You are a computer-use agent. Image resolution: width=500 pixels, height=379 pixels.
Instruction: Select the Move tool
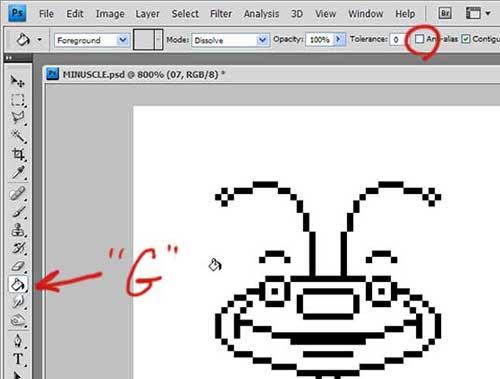click(x=17, y=81)
